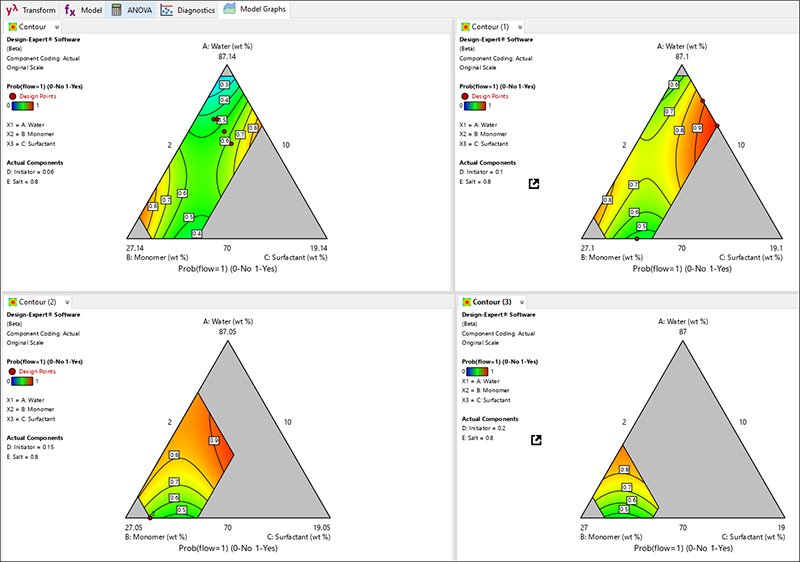This screenshot has height=562, width=800.
Task: Click the Model Graphs surface icon
Action: (x=229, y=9)
